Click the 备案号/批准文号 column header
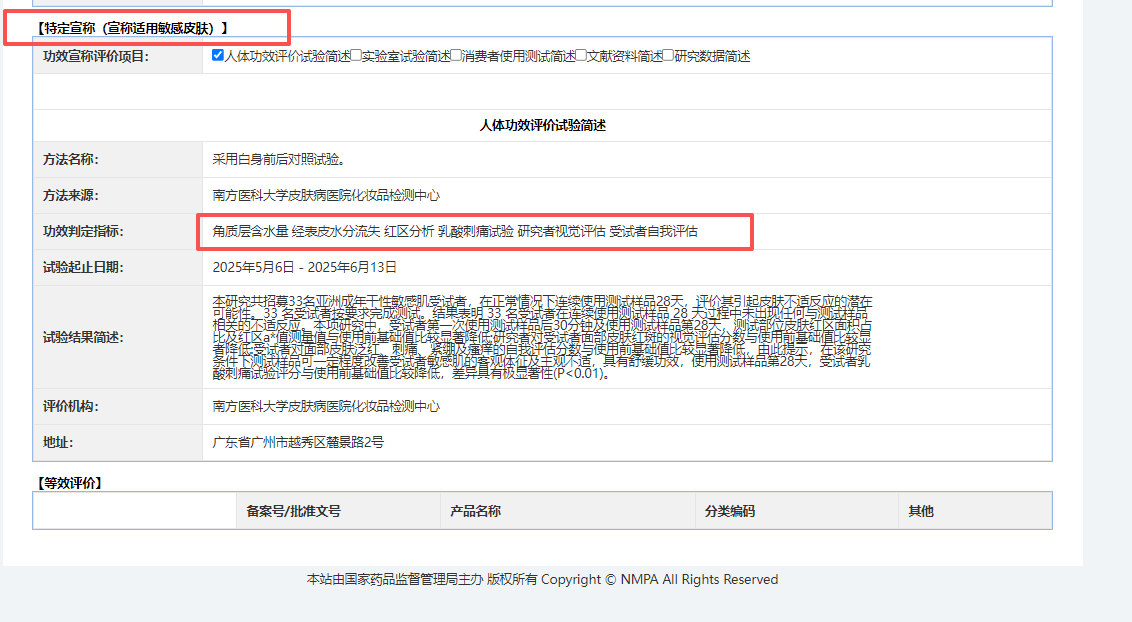This screenshot has width=1132, height=622. pyautogui.click(x=293, y=511)
